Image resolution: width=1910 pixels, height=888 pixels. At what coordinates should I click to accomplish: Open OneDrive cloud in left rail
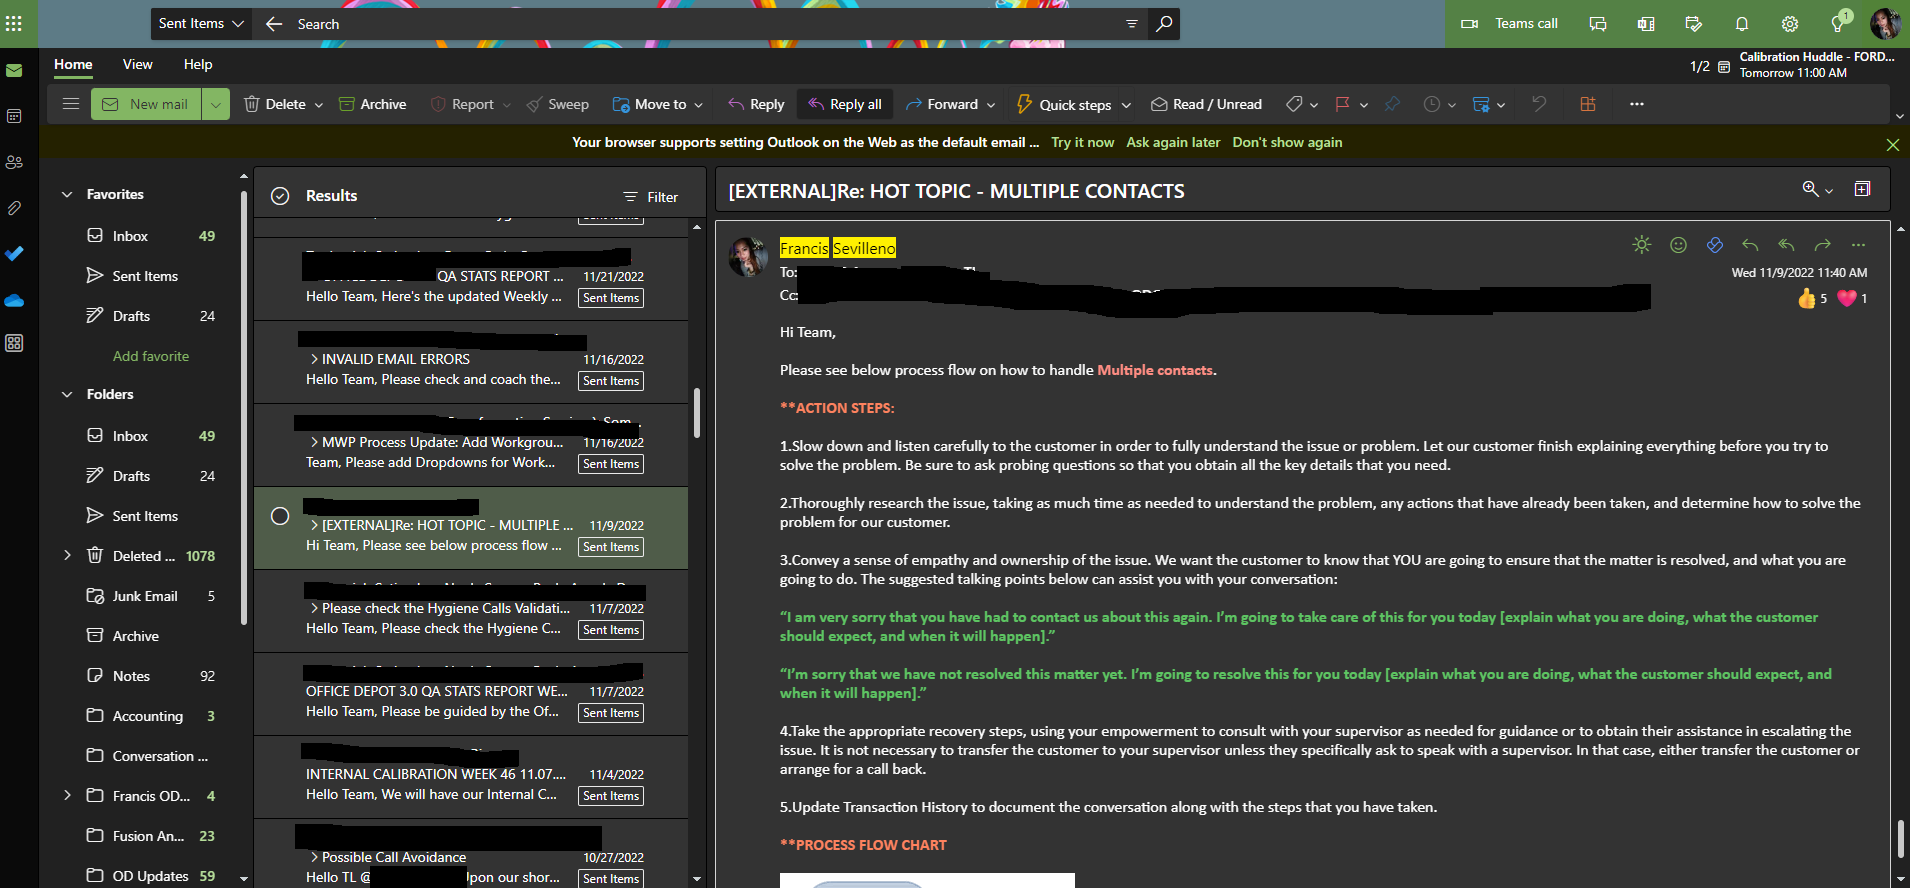tap(14, 300)
